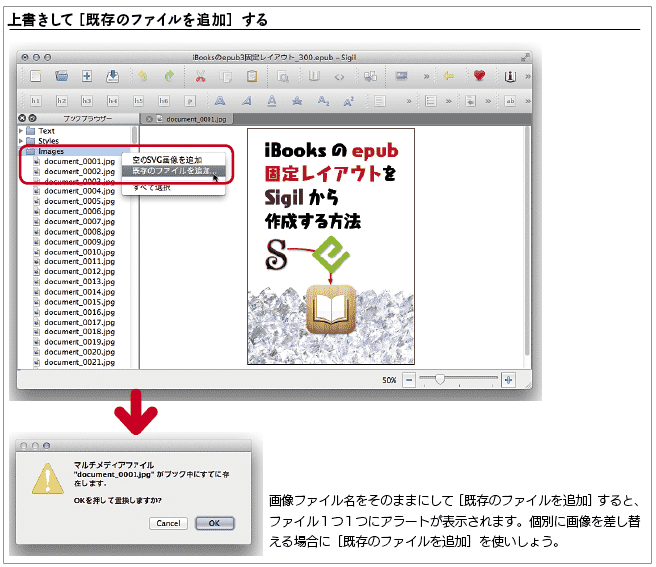656x567 pixels.
Task: Apply Heading 5 with h5 icon
Action: click(x=138, y=101)
